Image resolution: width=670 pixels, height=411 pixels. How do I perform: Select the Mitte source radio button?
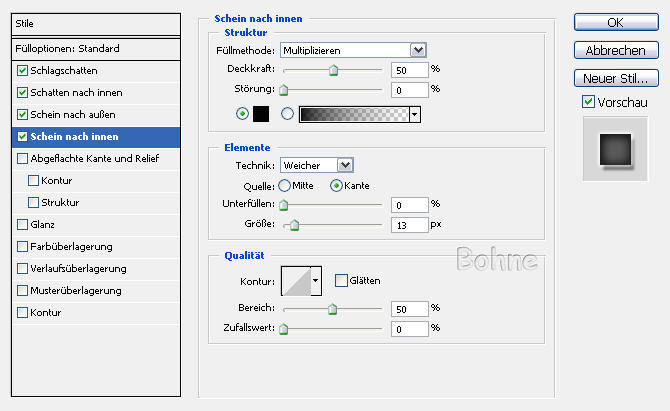(284, 185)
